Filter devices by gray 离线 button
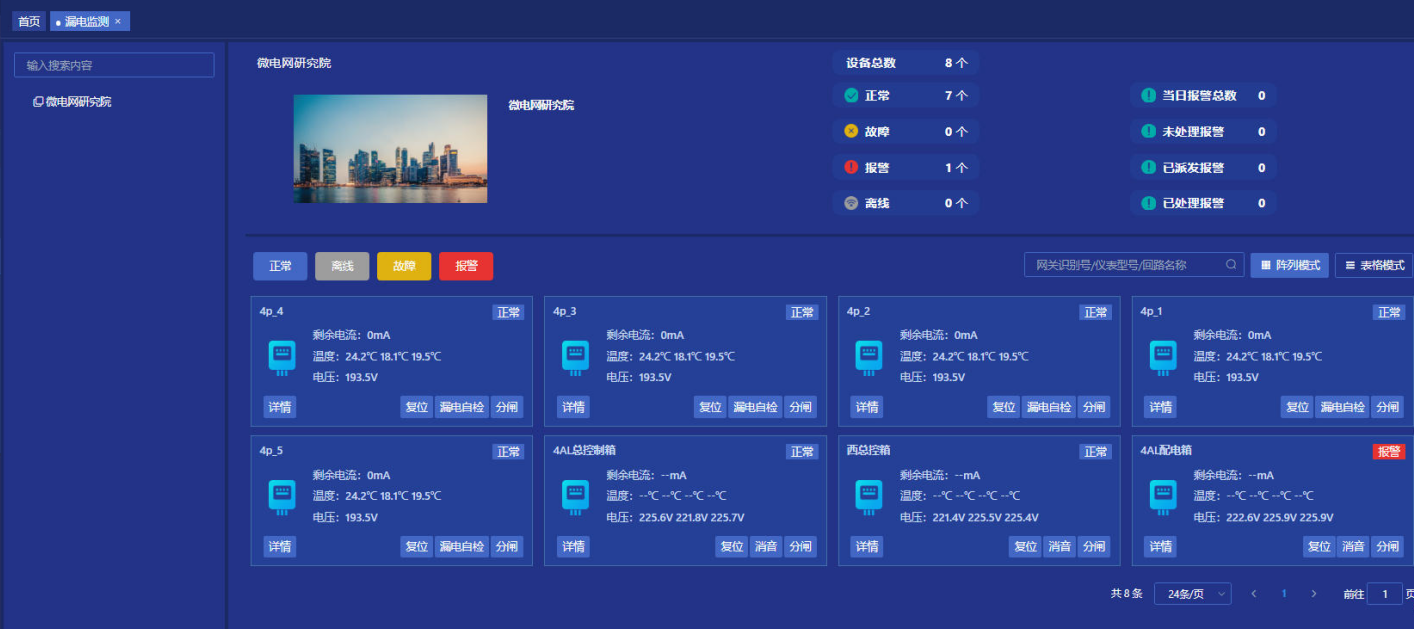This screenshot has height=629, width=1414. pos(342,266)
